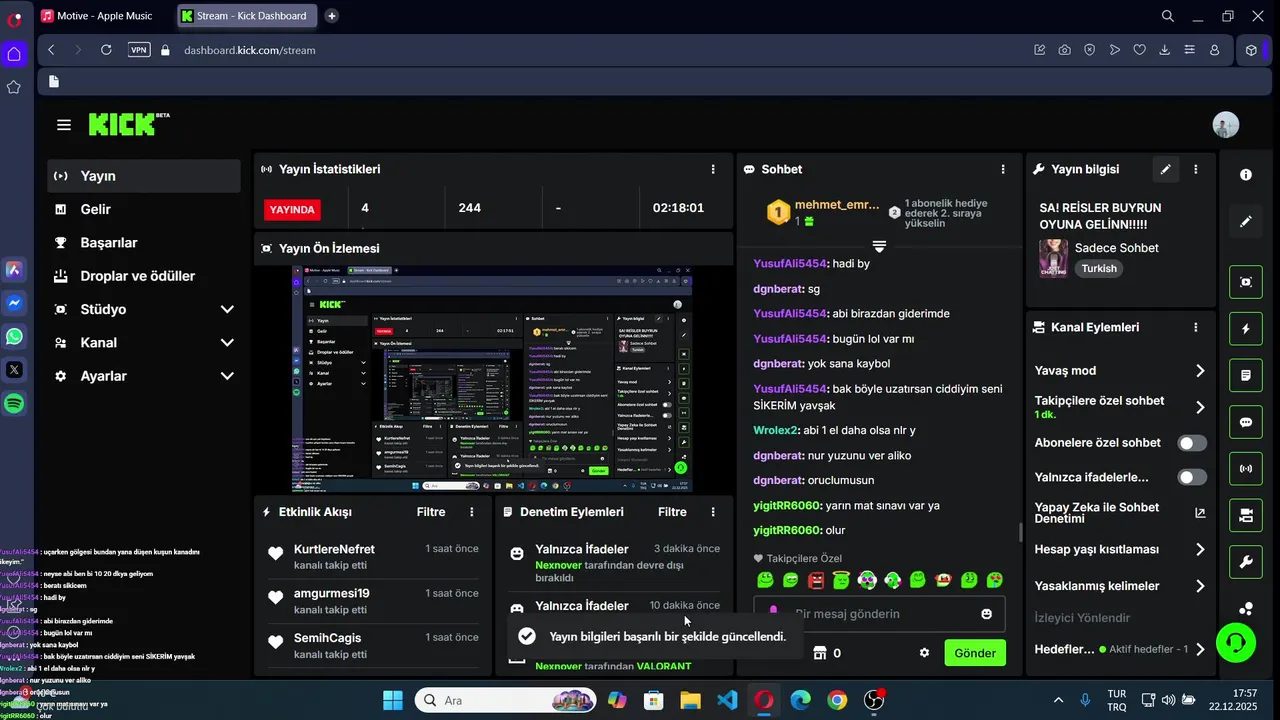This screenshot has height=720, width=1280.
Task: Open Hesap yaşı kısıtlaması arrow
Action: click(1200, 550)
